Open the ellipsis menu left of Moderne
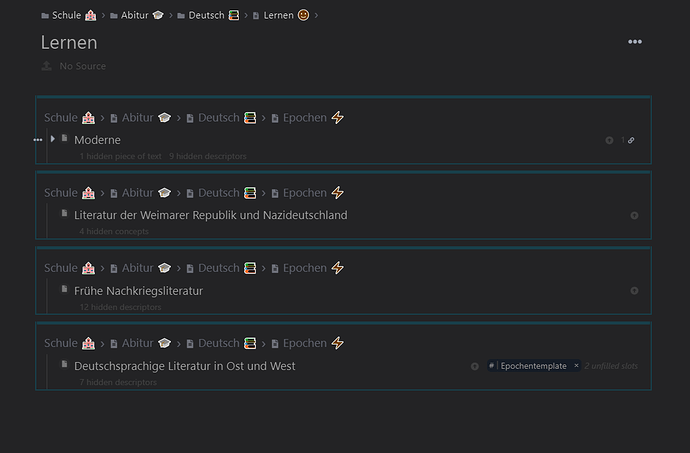The height and width of the screenshot is (453, 690). click(x=38, y=140)
